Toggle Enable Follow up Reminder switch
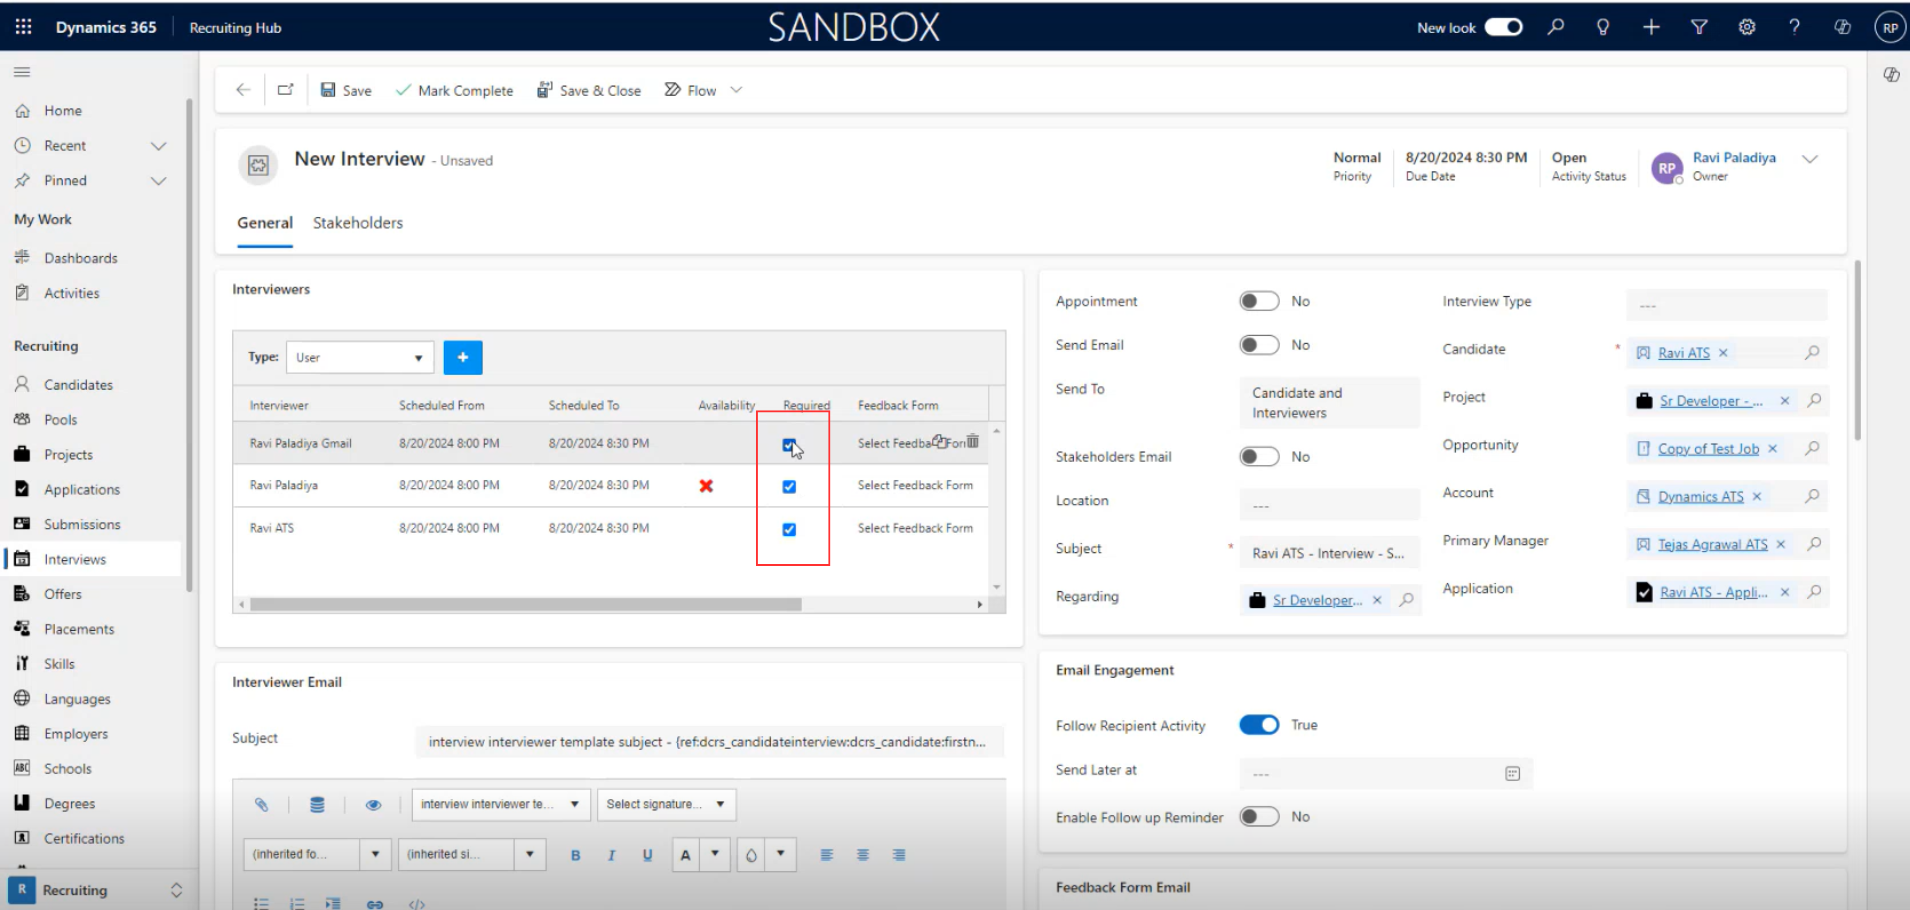1910x910 pixels. click(x=1259, y=817)
